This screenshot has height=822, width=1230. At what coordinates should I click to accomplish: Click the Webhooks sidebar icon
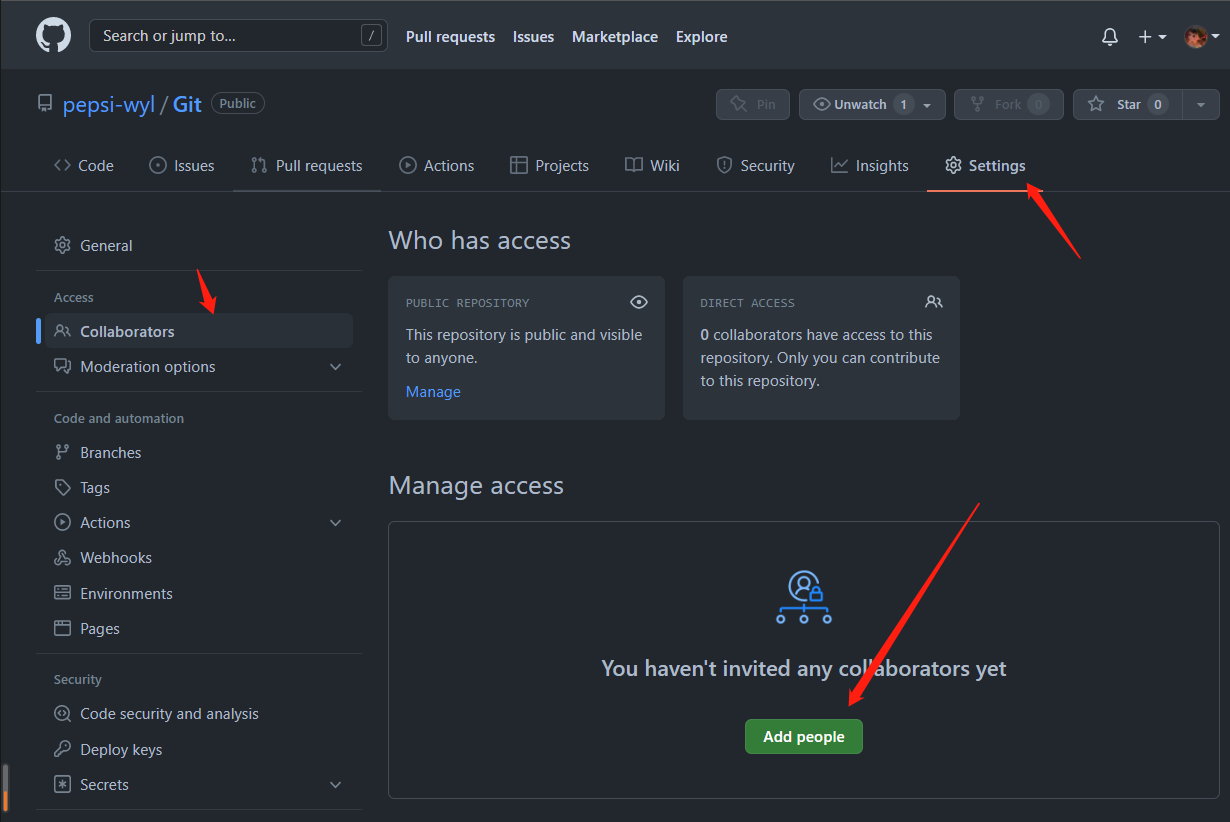[62, 557]
